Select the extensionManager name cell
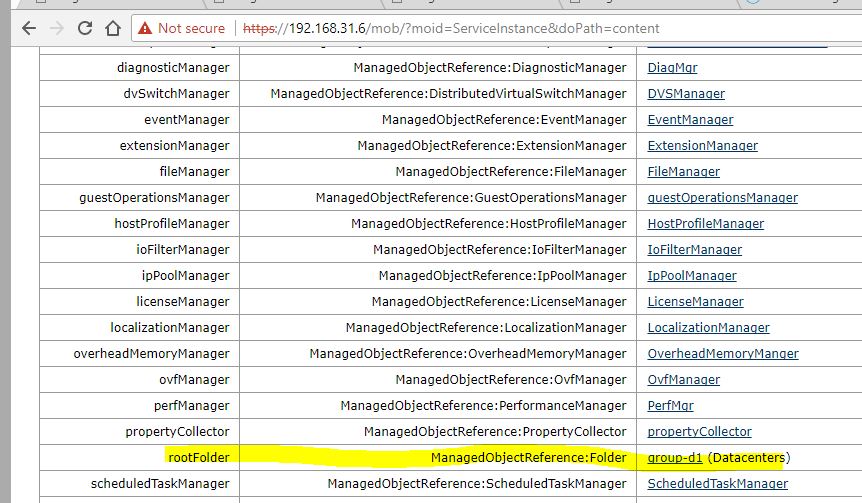The image size is (862, 503). tap(140, 146)
